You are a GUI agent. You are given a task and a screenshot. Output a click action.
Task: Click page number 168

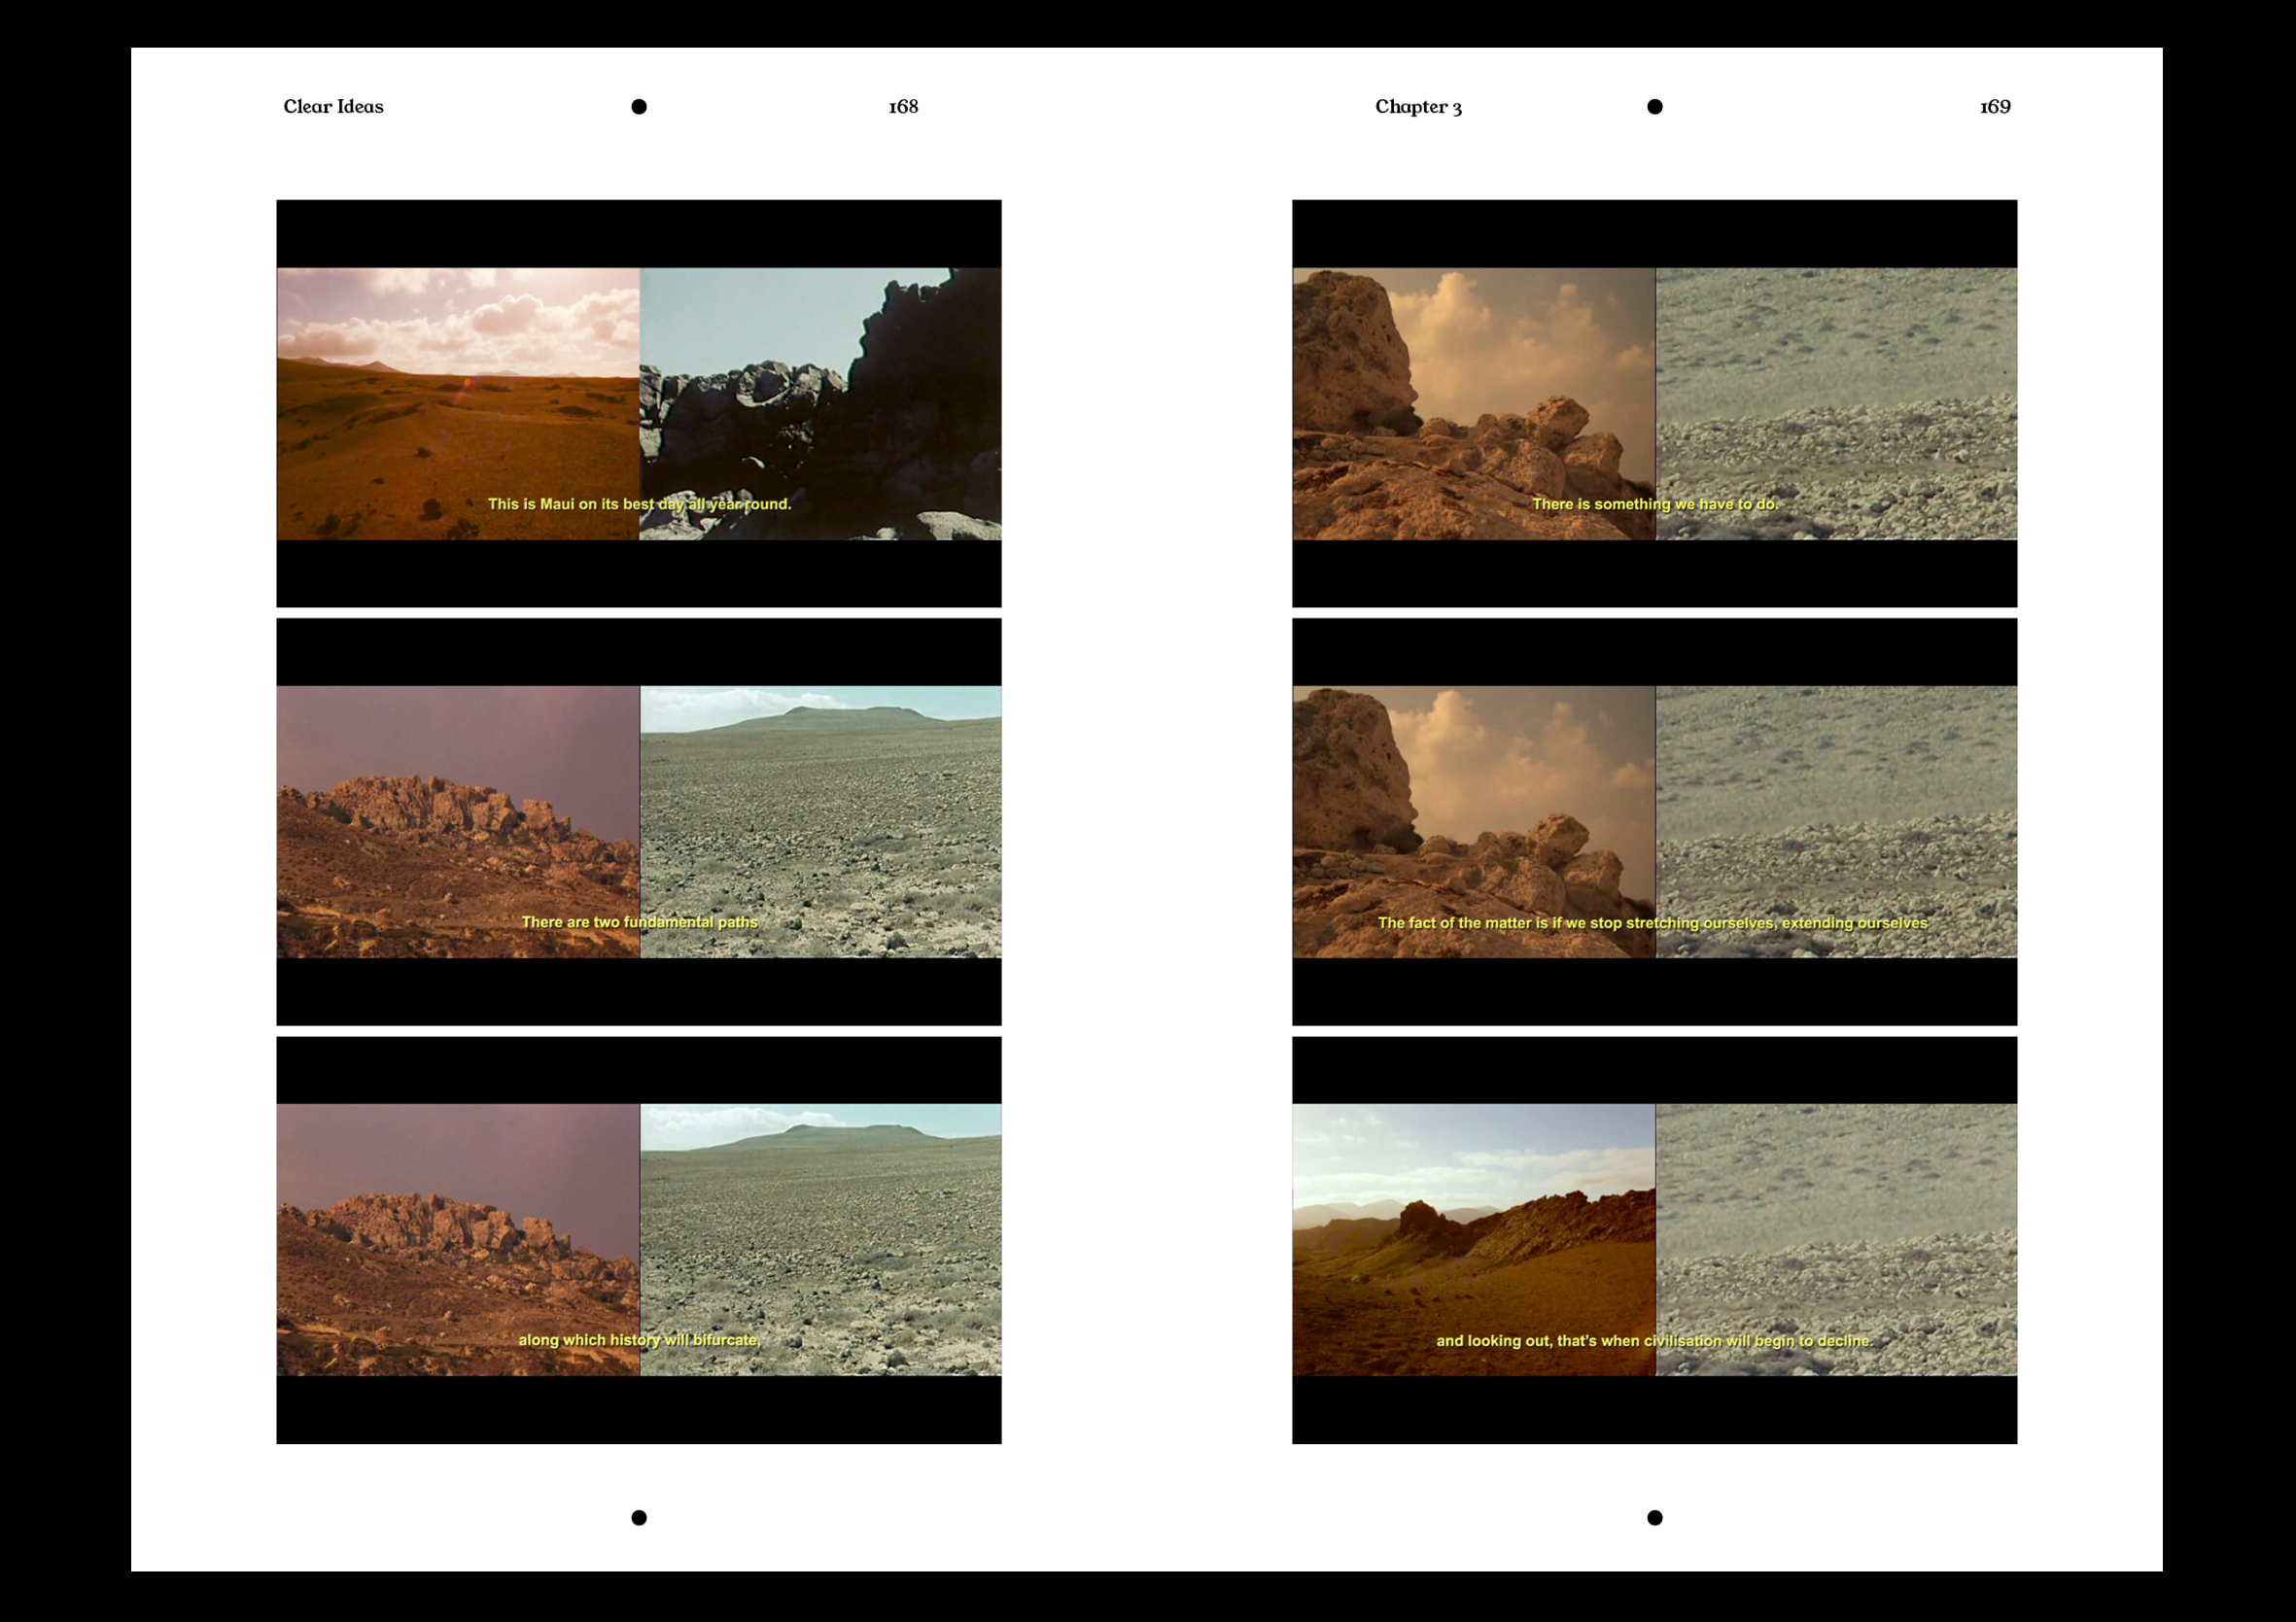point(903,106)
